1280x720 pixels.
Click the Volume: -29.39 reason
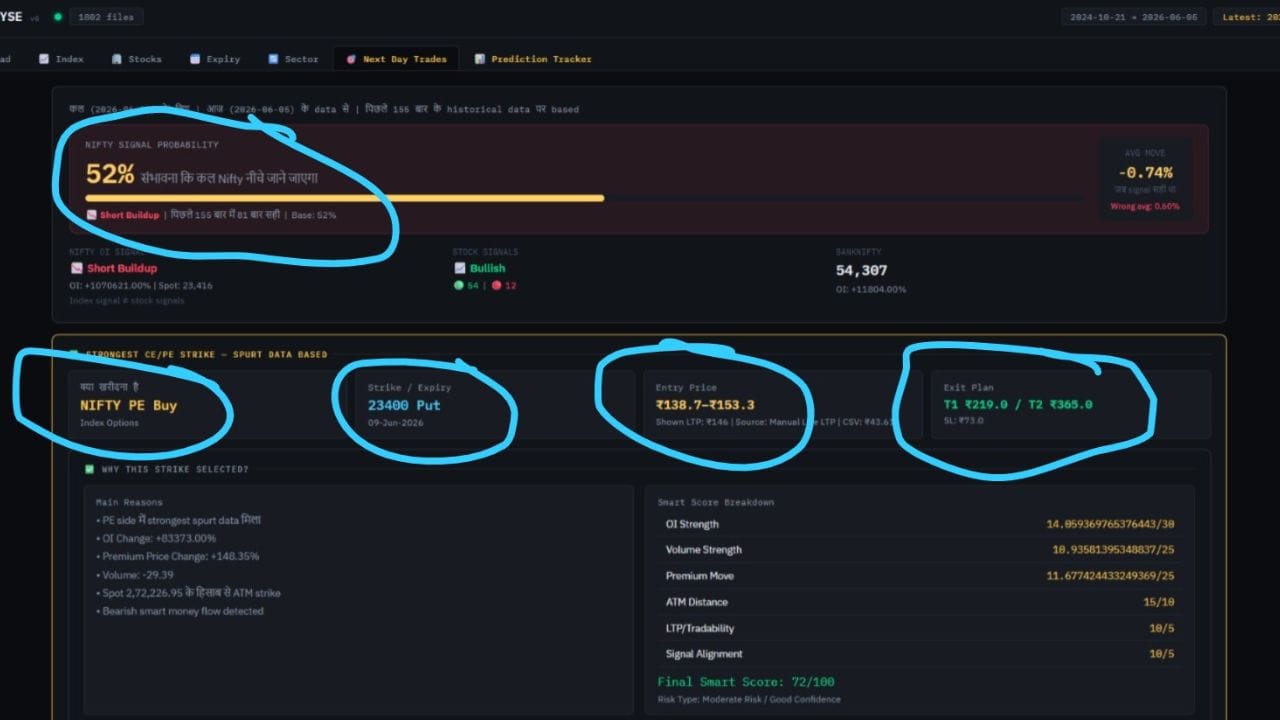(135, 575)
